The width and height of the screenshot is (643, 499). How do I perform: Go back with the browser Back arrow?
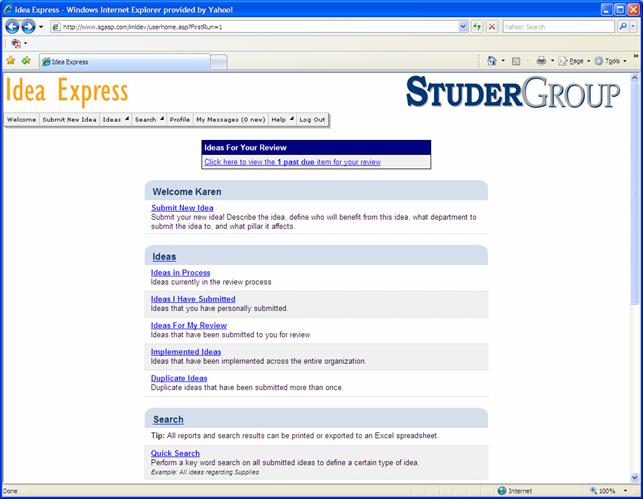coord(12,27)
